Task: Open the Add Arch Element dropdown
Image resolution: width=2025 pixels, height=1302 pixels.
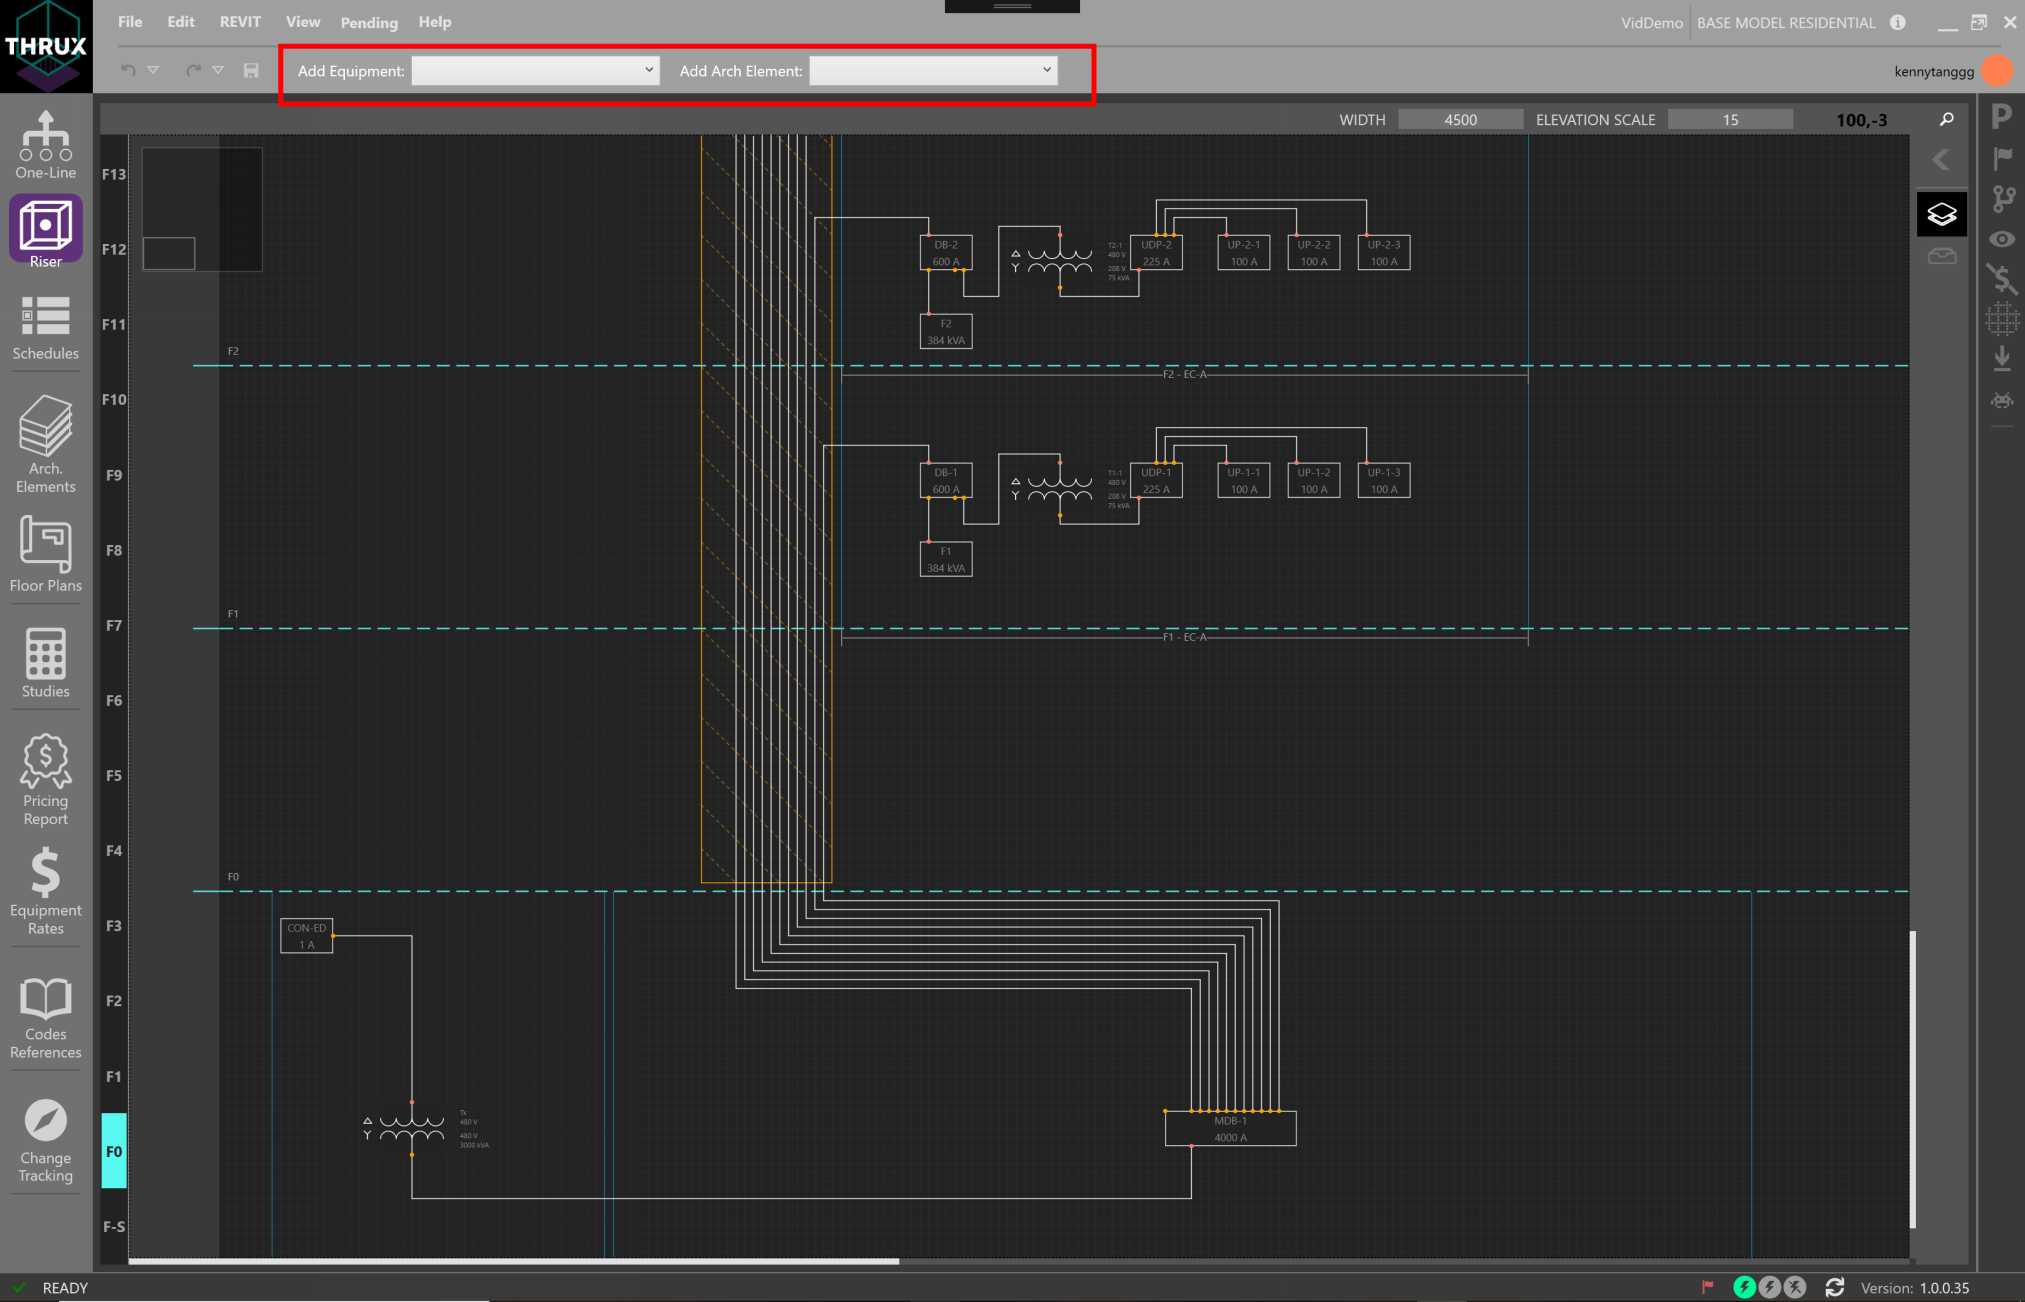Action: click(932, 70)
